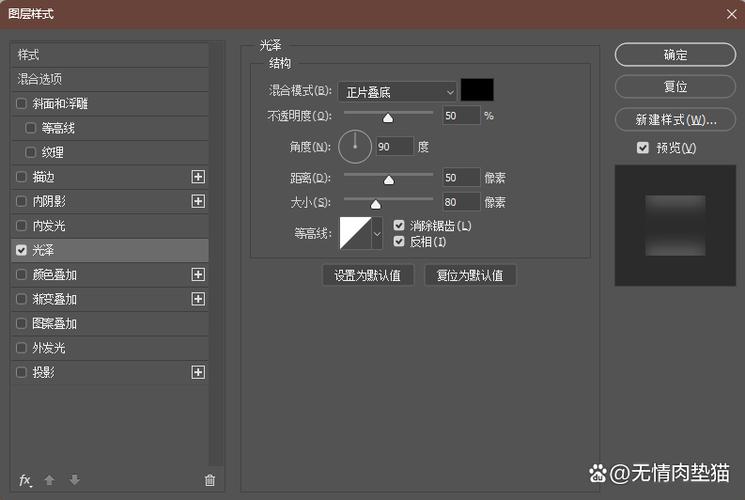Add another 投影 effect with plus icon

(198, 372)
